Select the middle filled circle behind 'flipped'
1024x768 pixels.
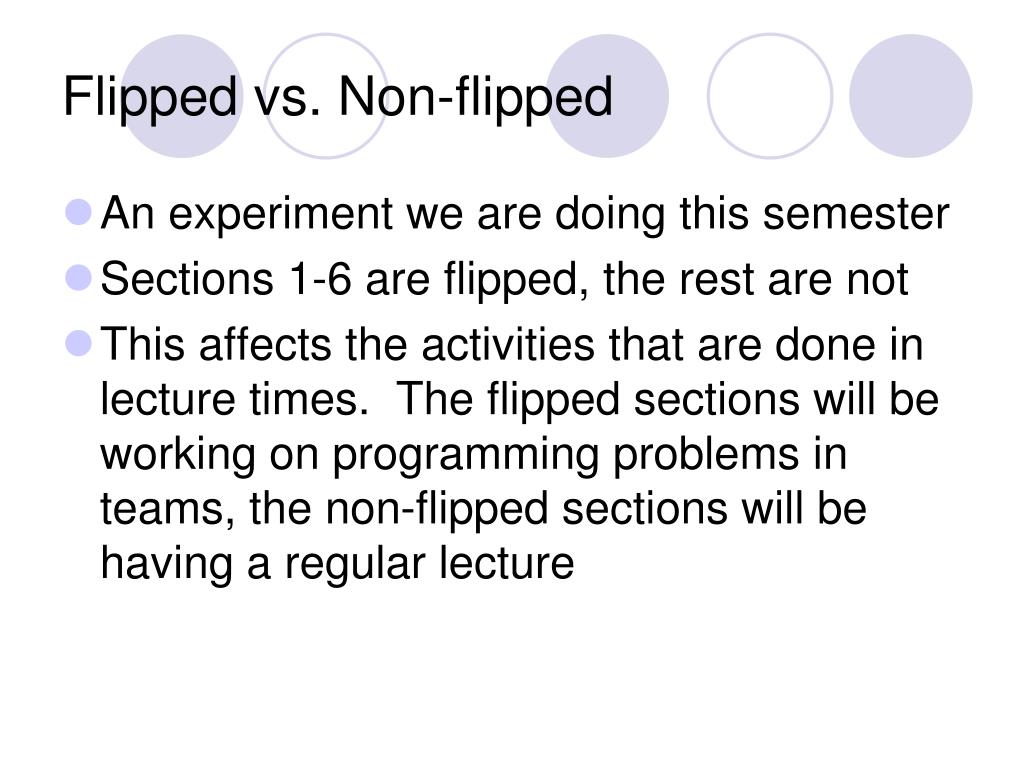pyautogui.click(x=607, y=96)
